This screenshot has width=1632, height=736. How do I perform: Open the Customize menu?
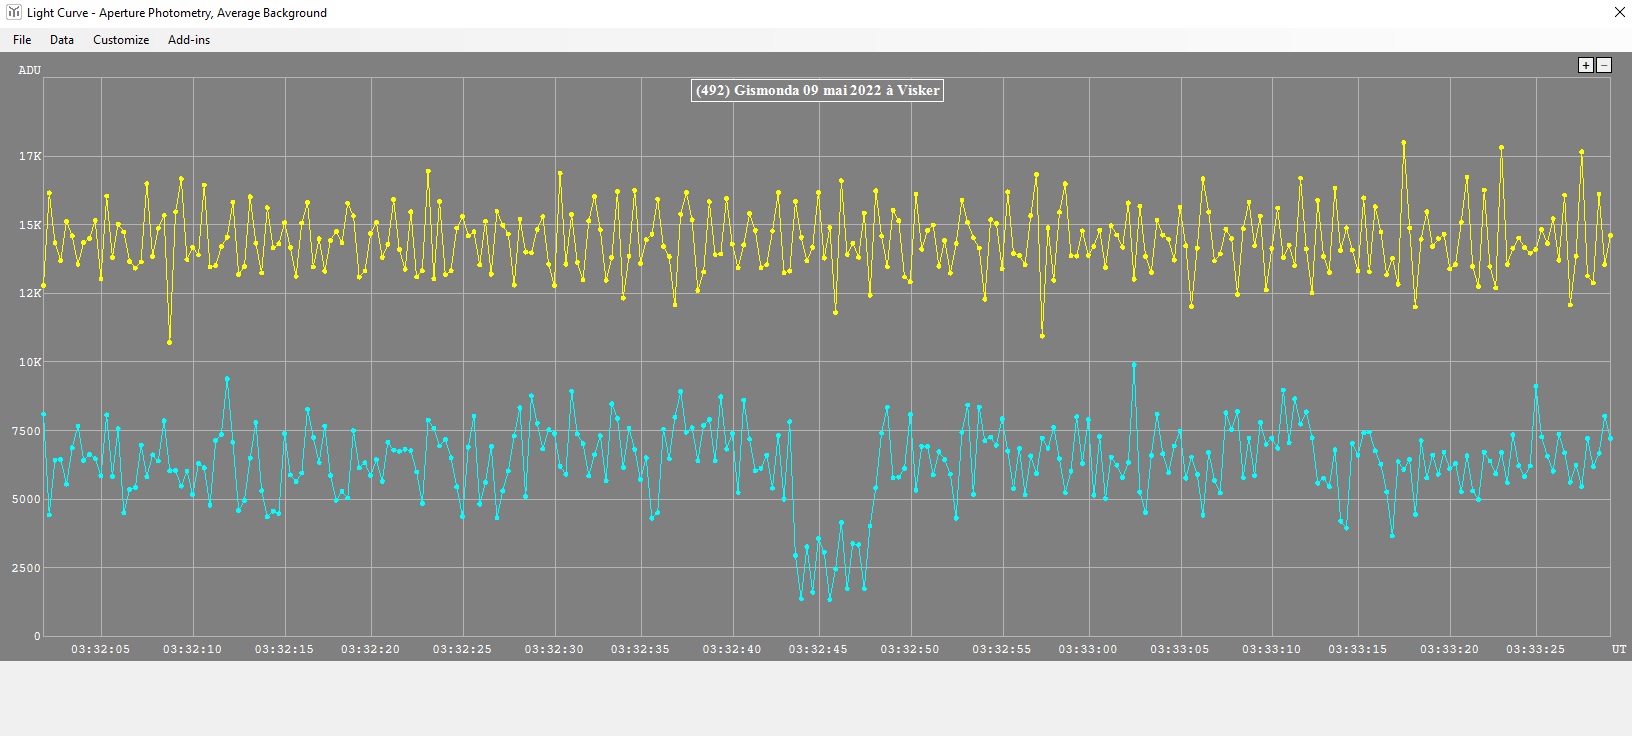(121, 40)
